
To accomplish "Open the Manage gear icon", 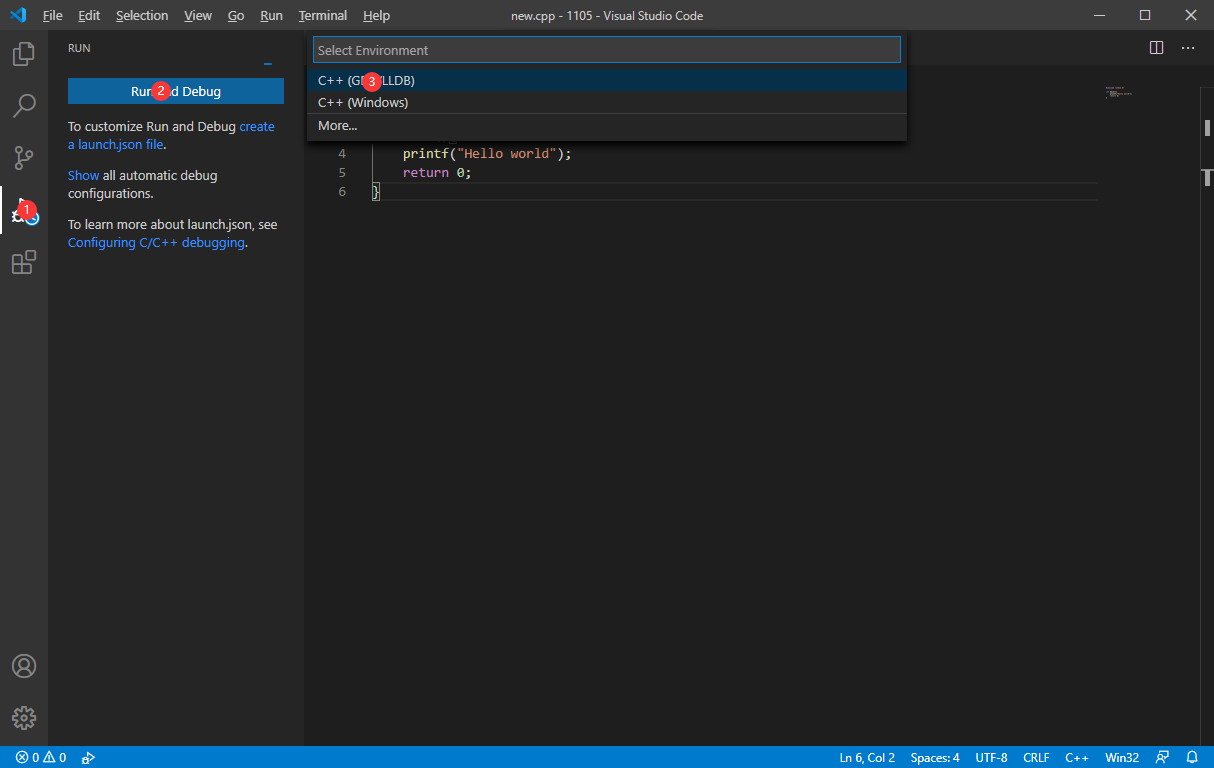I will pyautogui.click(x=24, y=718).
